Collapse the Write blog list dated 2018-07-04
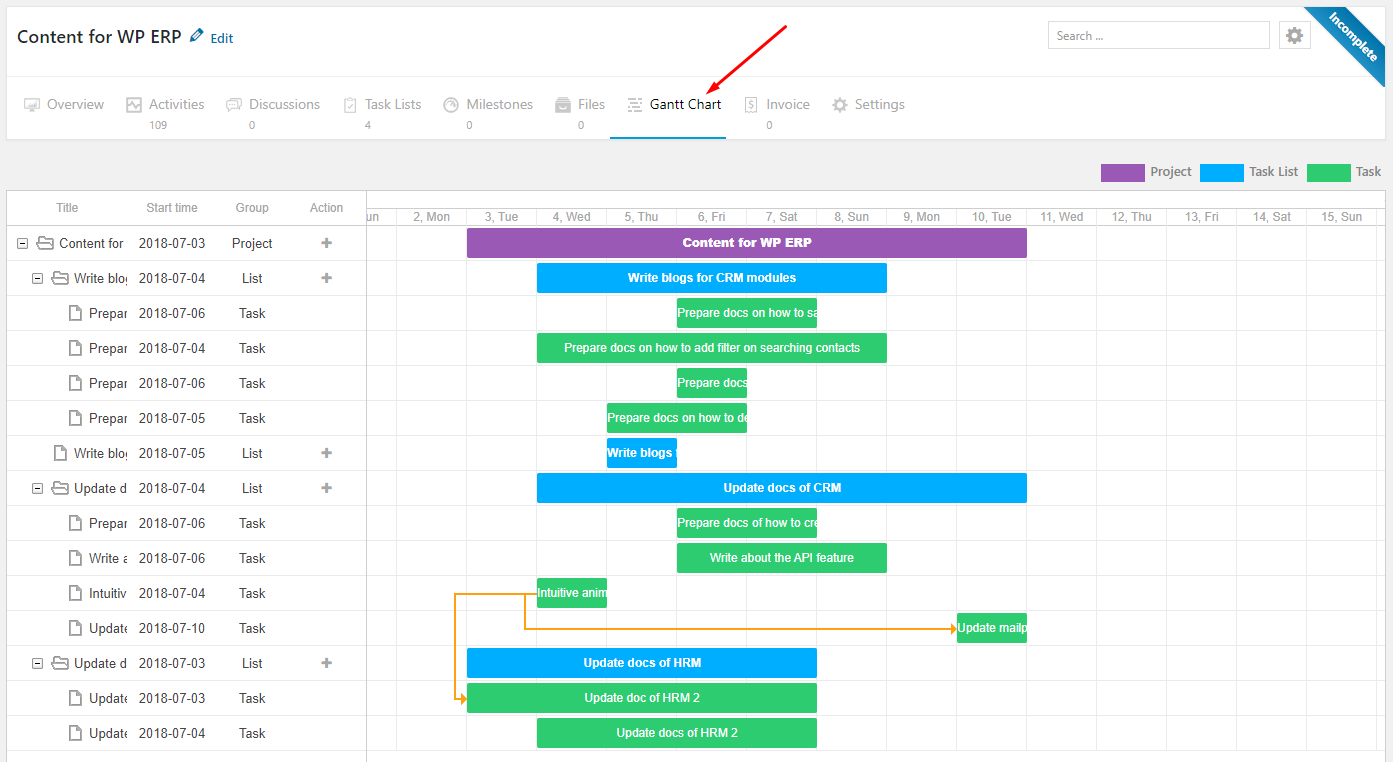This screenshot has height=762, width=1393. pyautogui.click(x=37, y=278)
